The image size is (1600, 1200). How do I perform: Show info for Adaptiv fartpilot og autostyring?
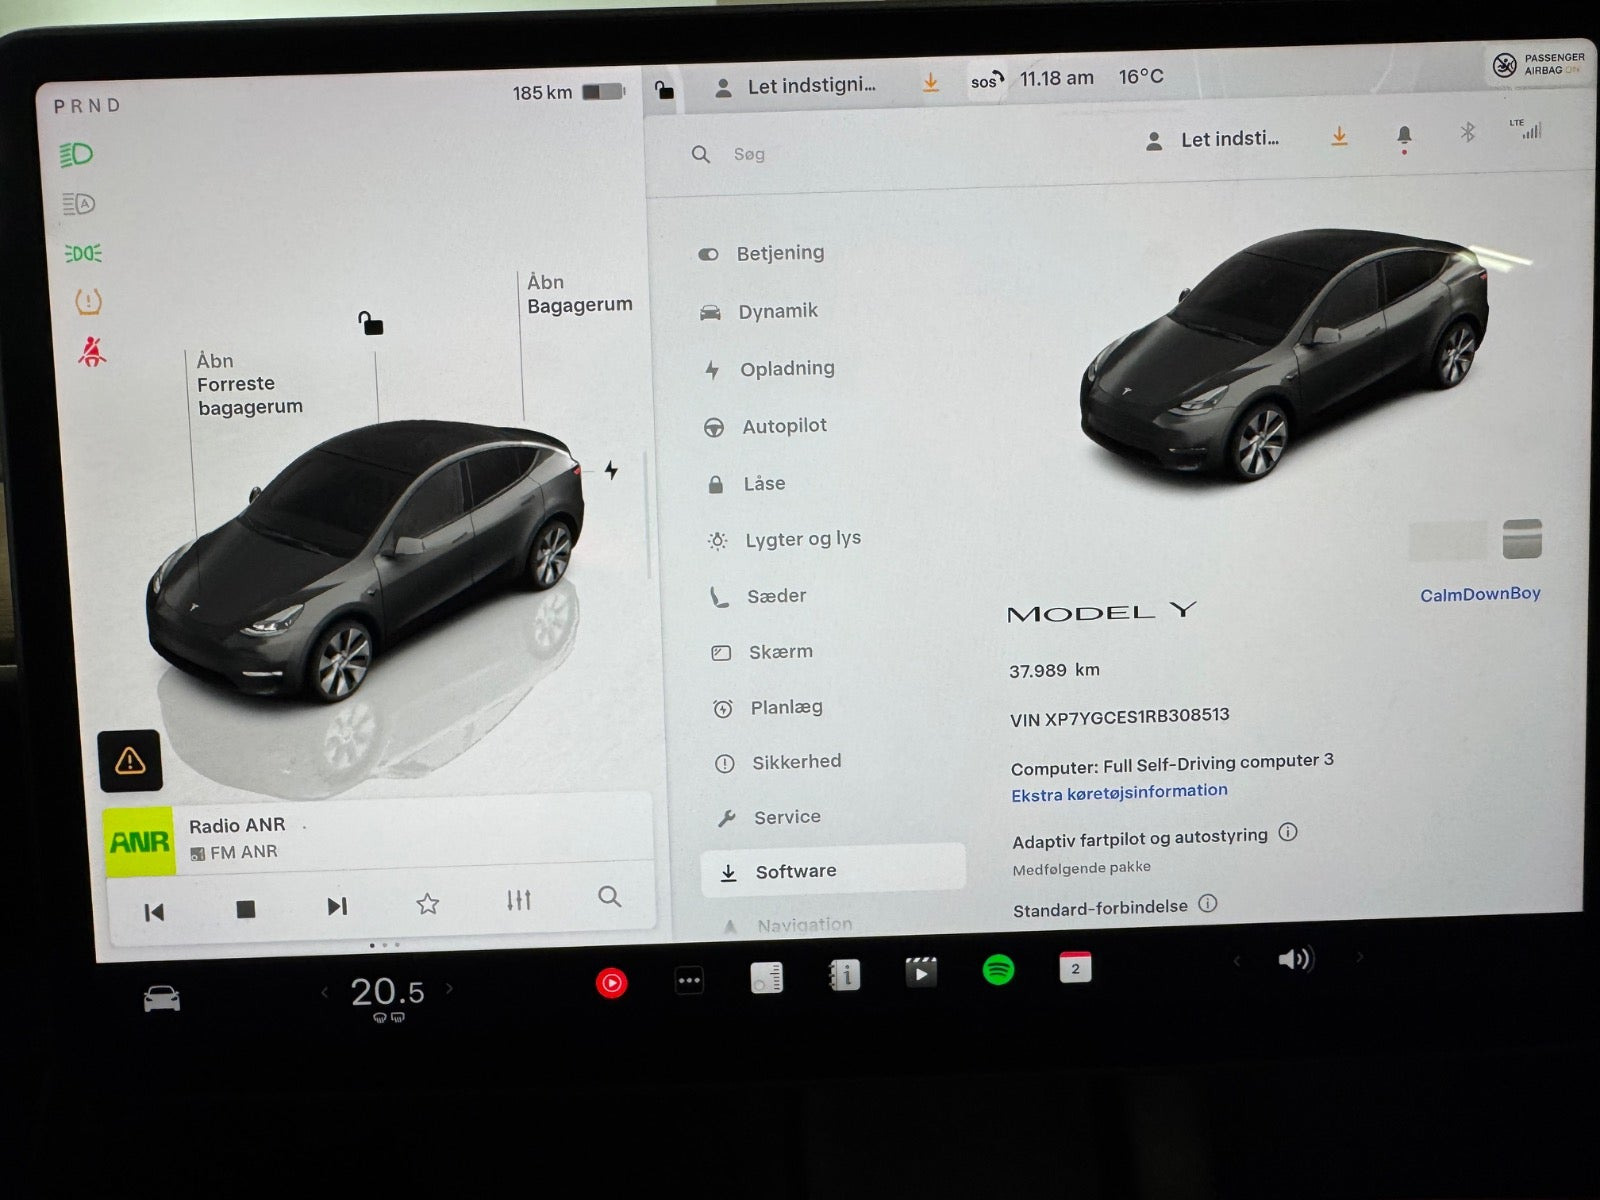point(1288,832)
